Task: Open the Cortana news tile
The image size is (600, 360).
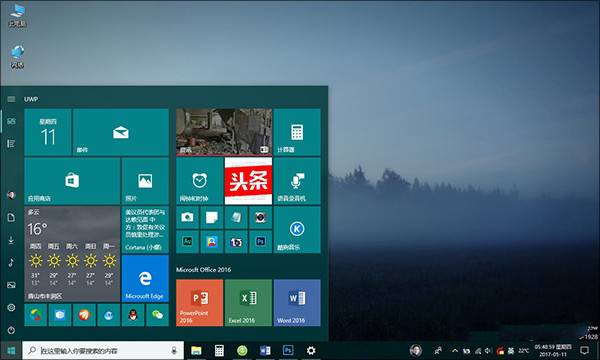Action: click(145, 230)
